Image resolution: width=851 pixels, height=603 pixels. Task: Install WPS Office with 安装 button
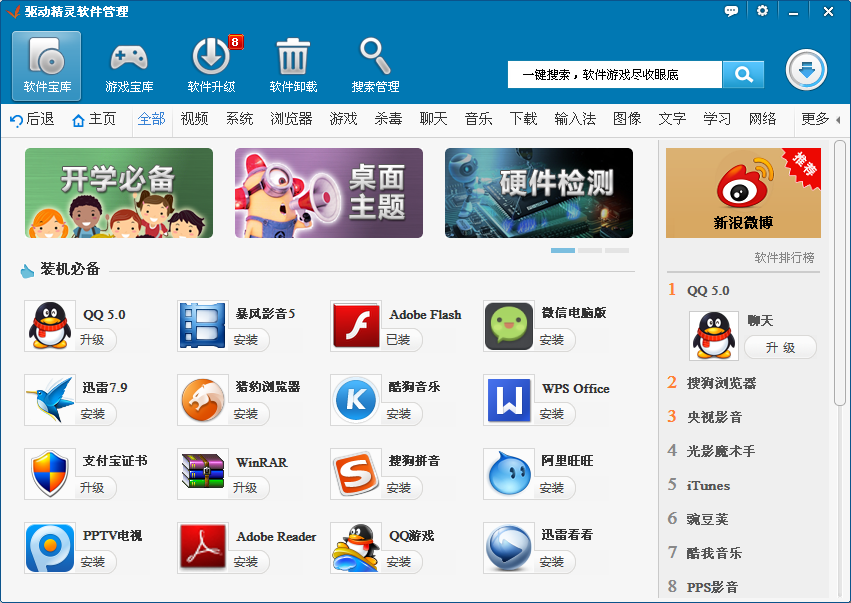coord(552,414)
